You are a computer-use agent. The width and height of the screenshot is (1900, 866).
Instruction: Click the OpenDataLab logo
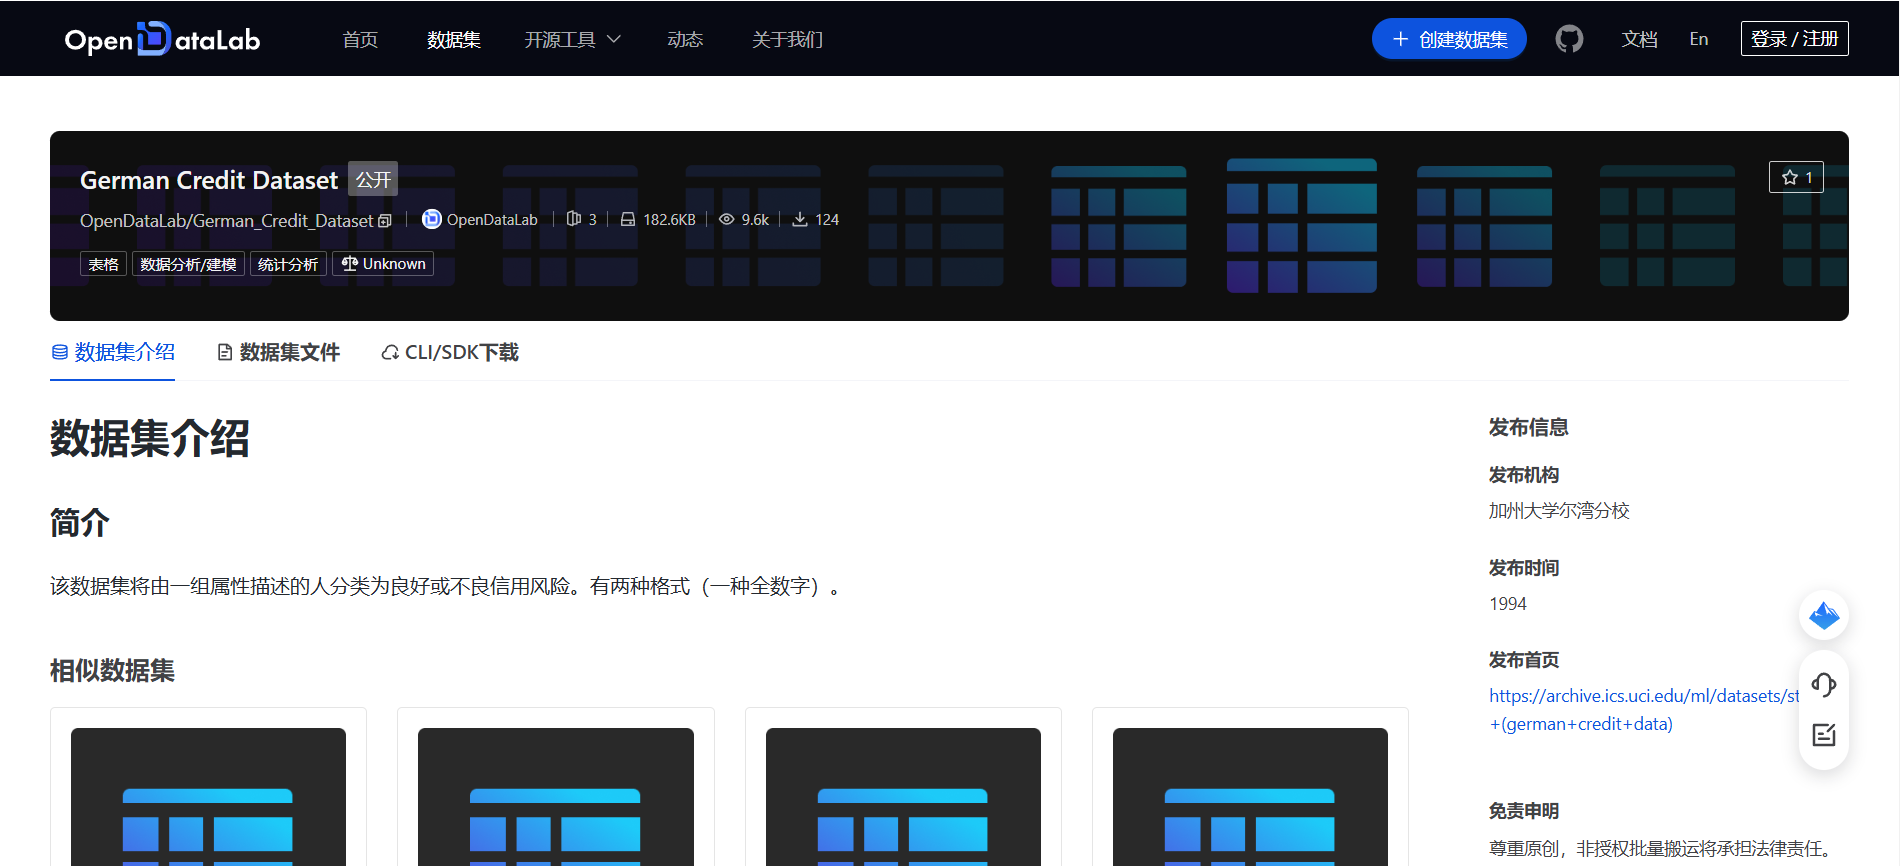click(162, 39)
